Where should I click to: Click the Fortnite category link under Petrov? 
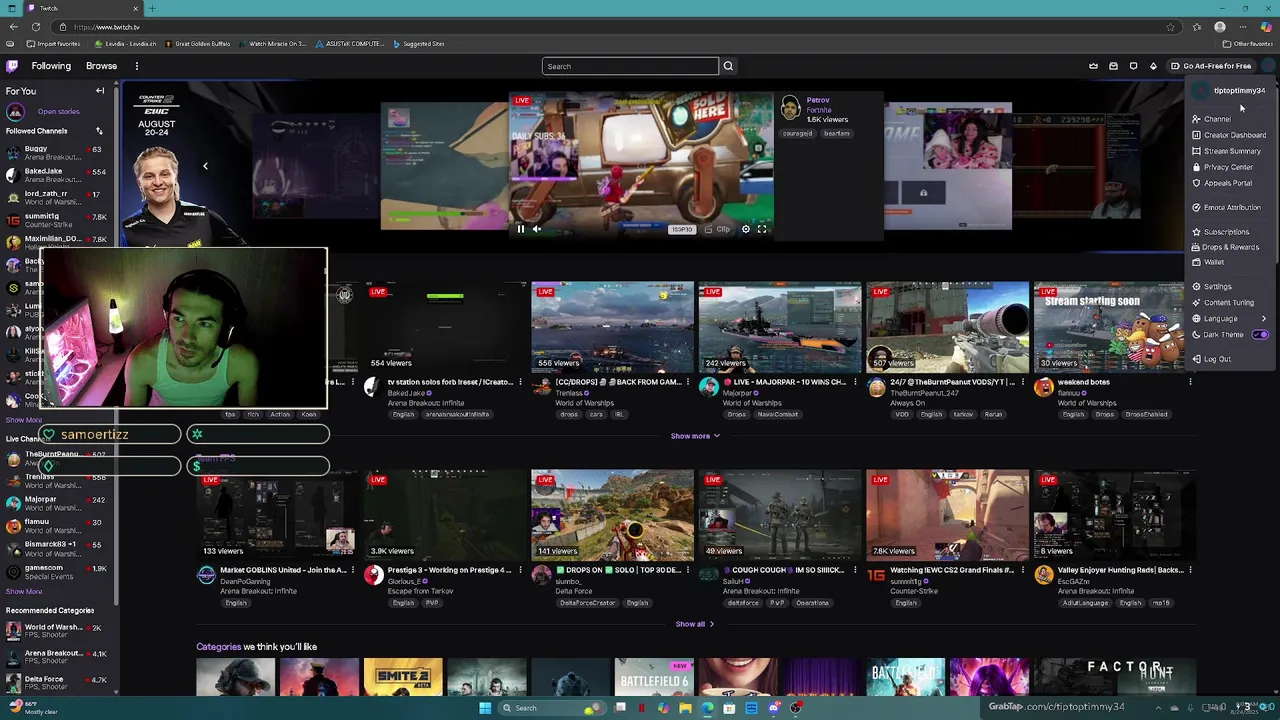[819, 110]
